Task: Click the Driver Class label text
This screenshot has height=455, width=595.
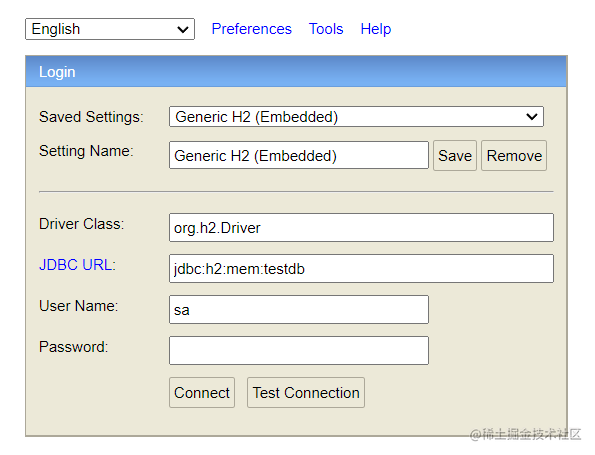Action: click(82, 224)
